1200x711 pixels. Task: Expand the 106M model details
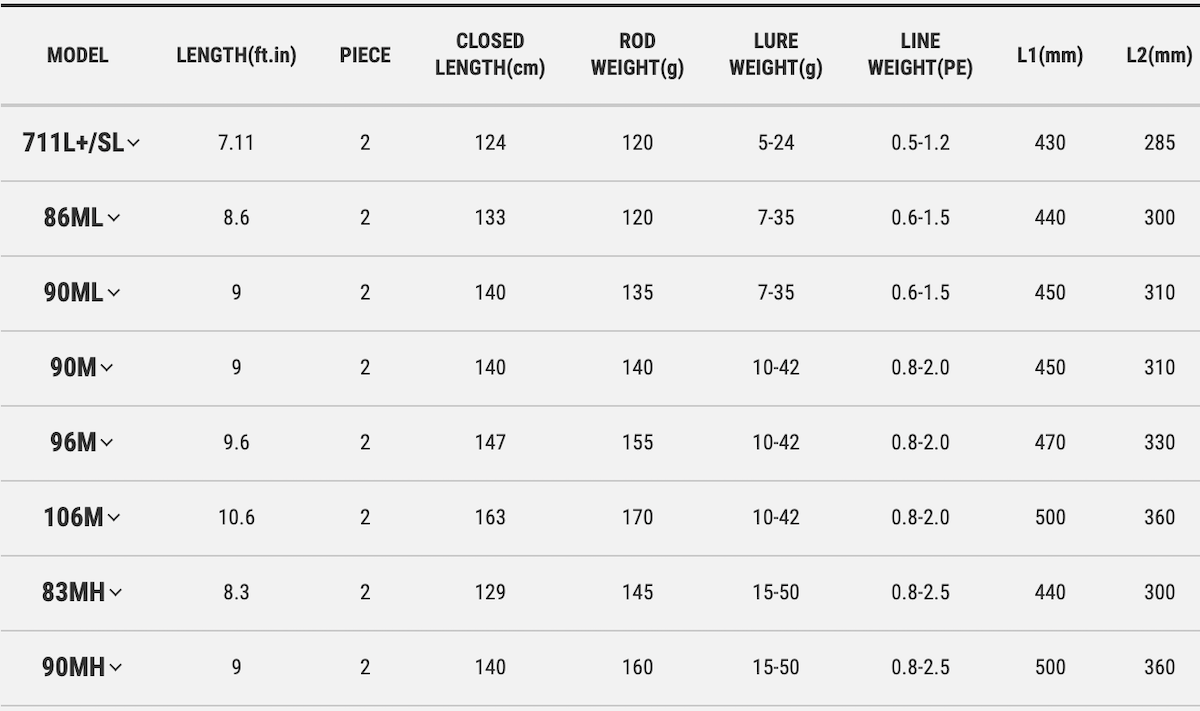point(113,518)
